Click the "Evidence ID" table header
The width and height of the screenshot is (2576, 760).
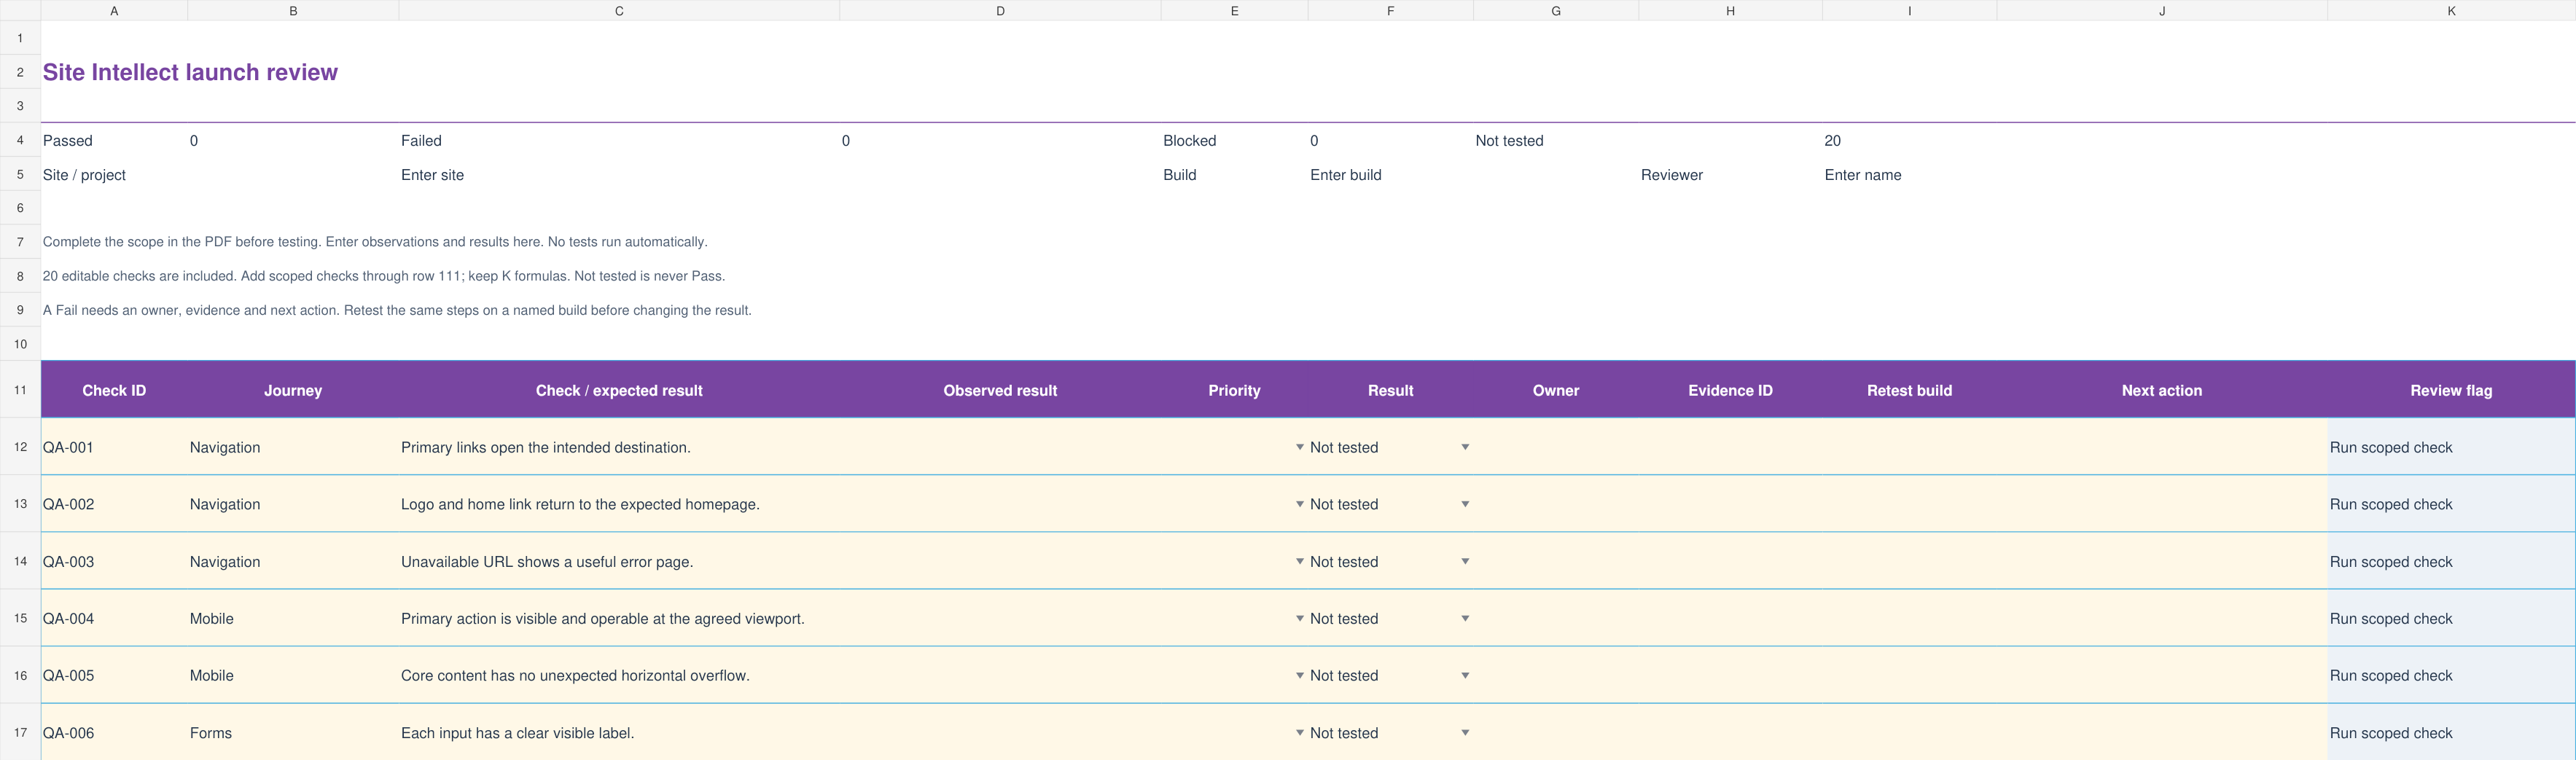pos(1730,390)
